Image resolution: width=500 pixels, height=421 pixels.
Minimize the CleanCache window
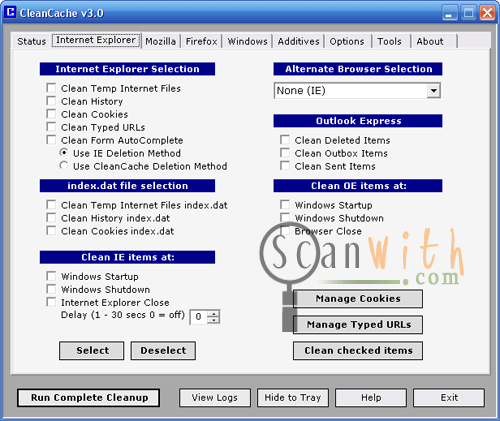(450, 13)
